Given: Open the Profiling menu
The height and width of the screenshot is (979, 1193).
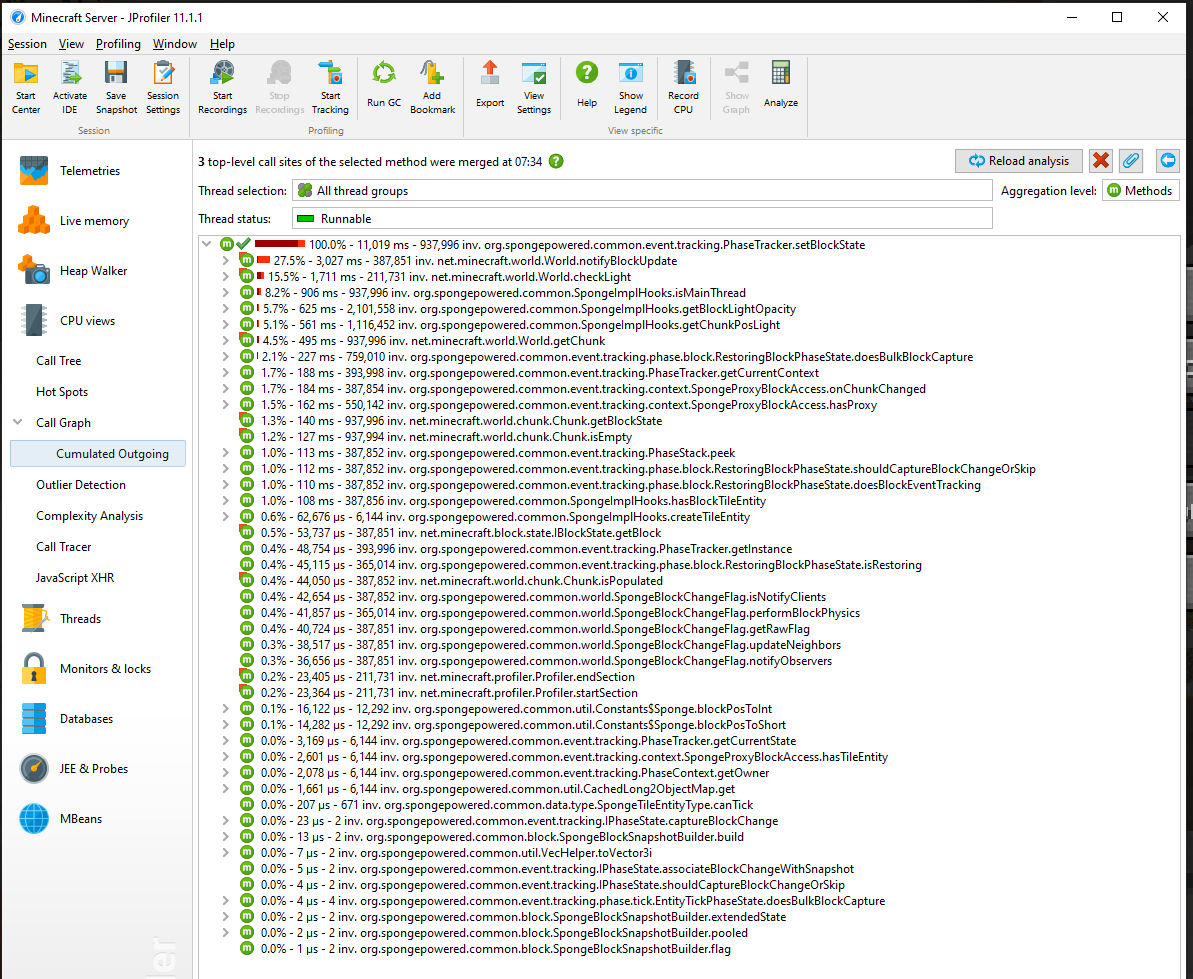Looking at the screenshot, I should 118,44.
